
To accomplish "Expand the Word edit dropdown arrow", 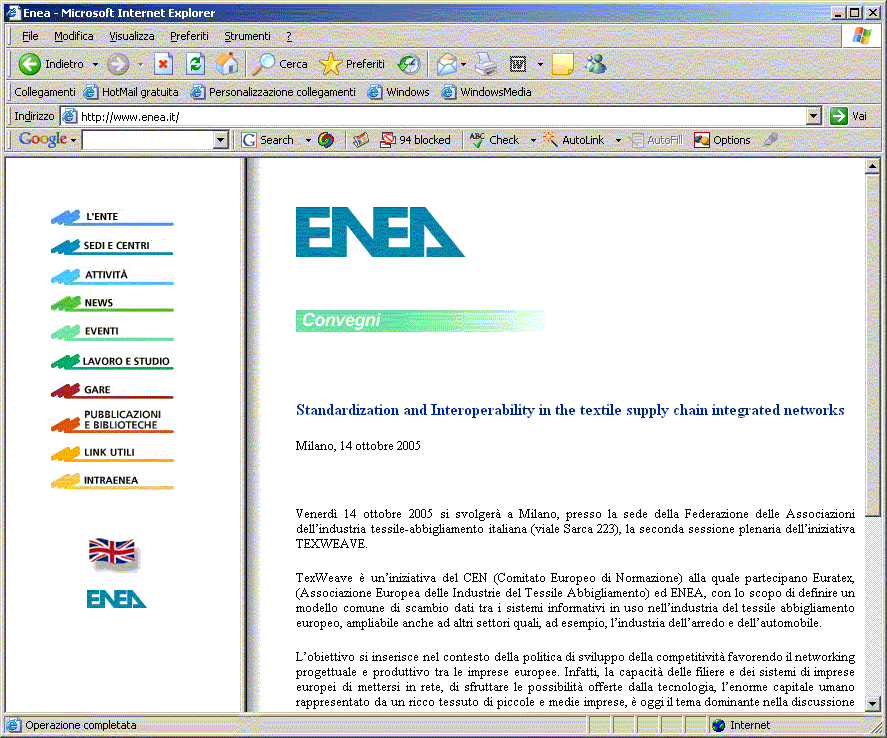I will [x=540, y=64].
